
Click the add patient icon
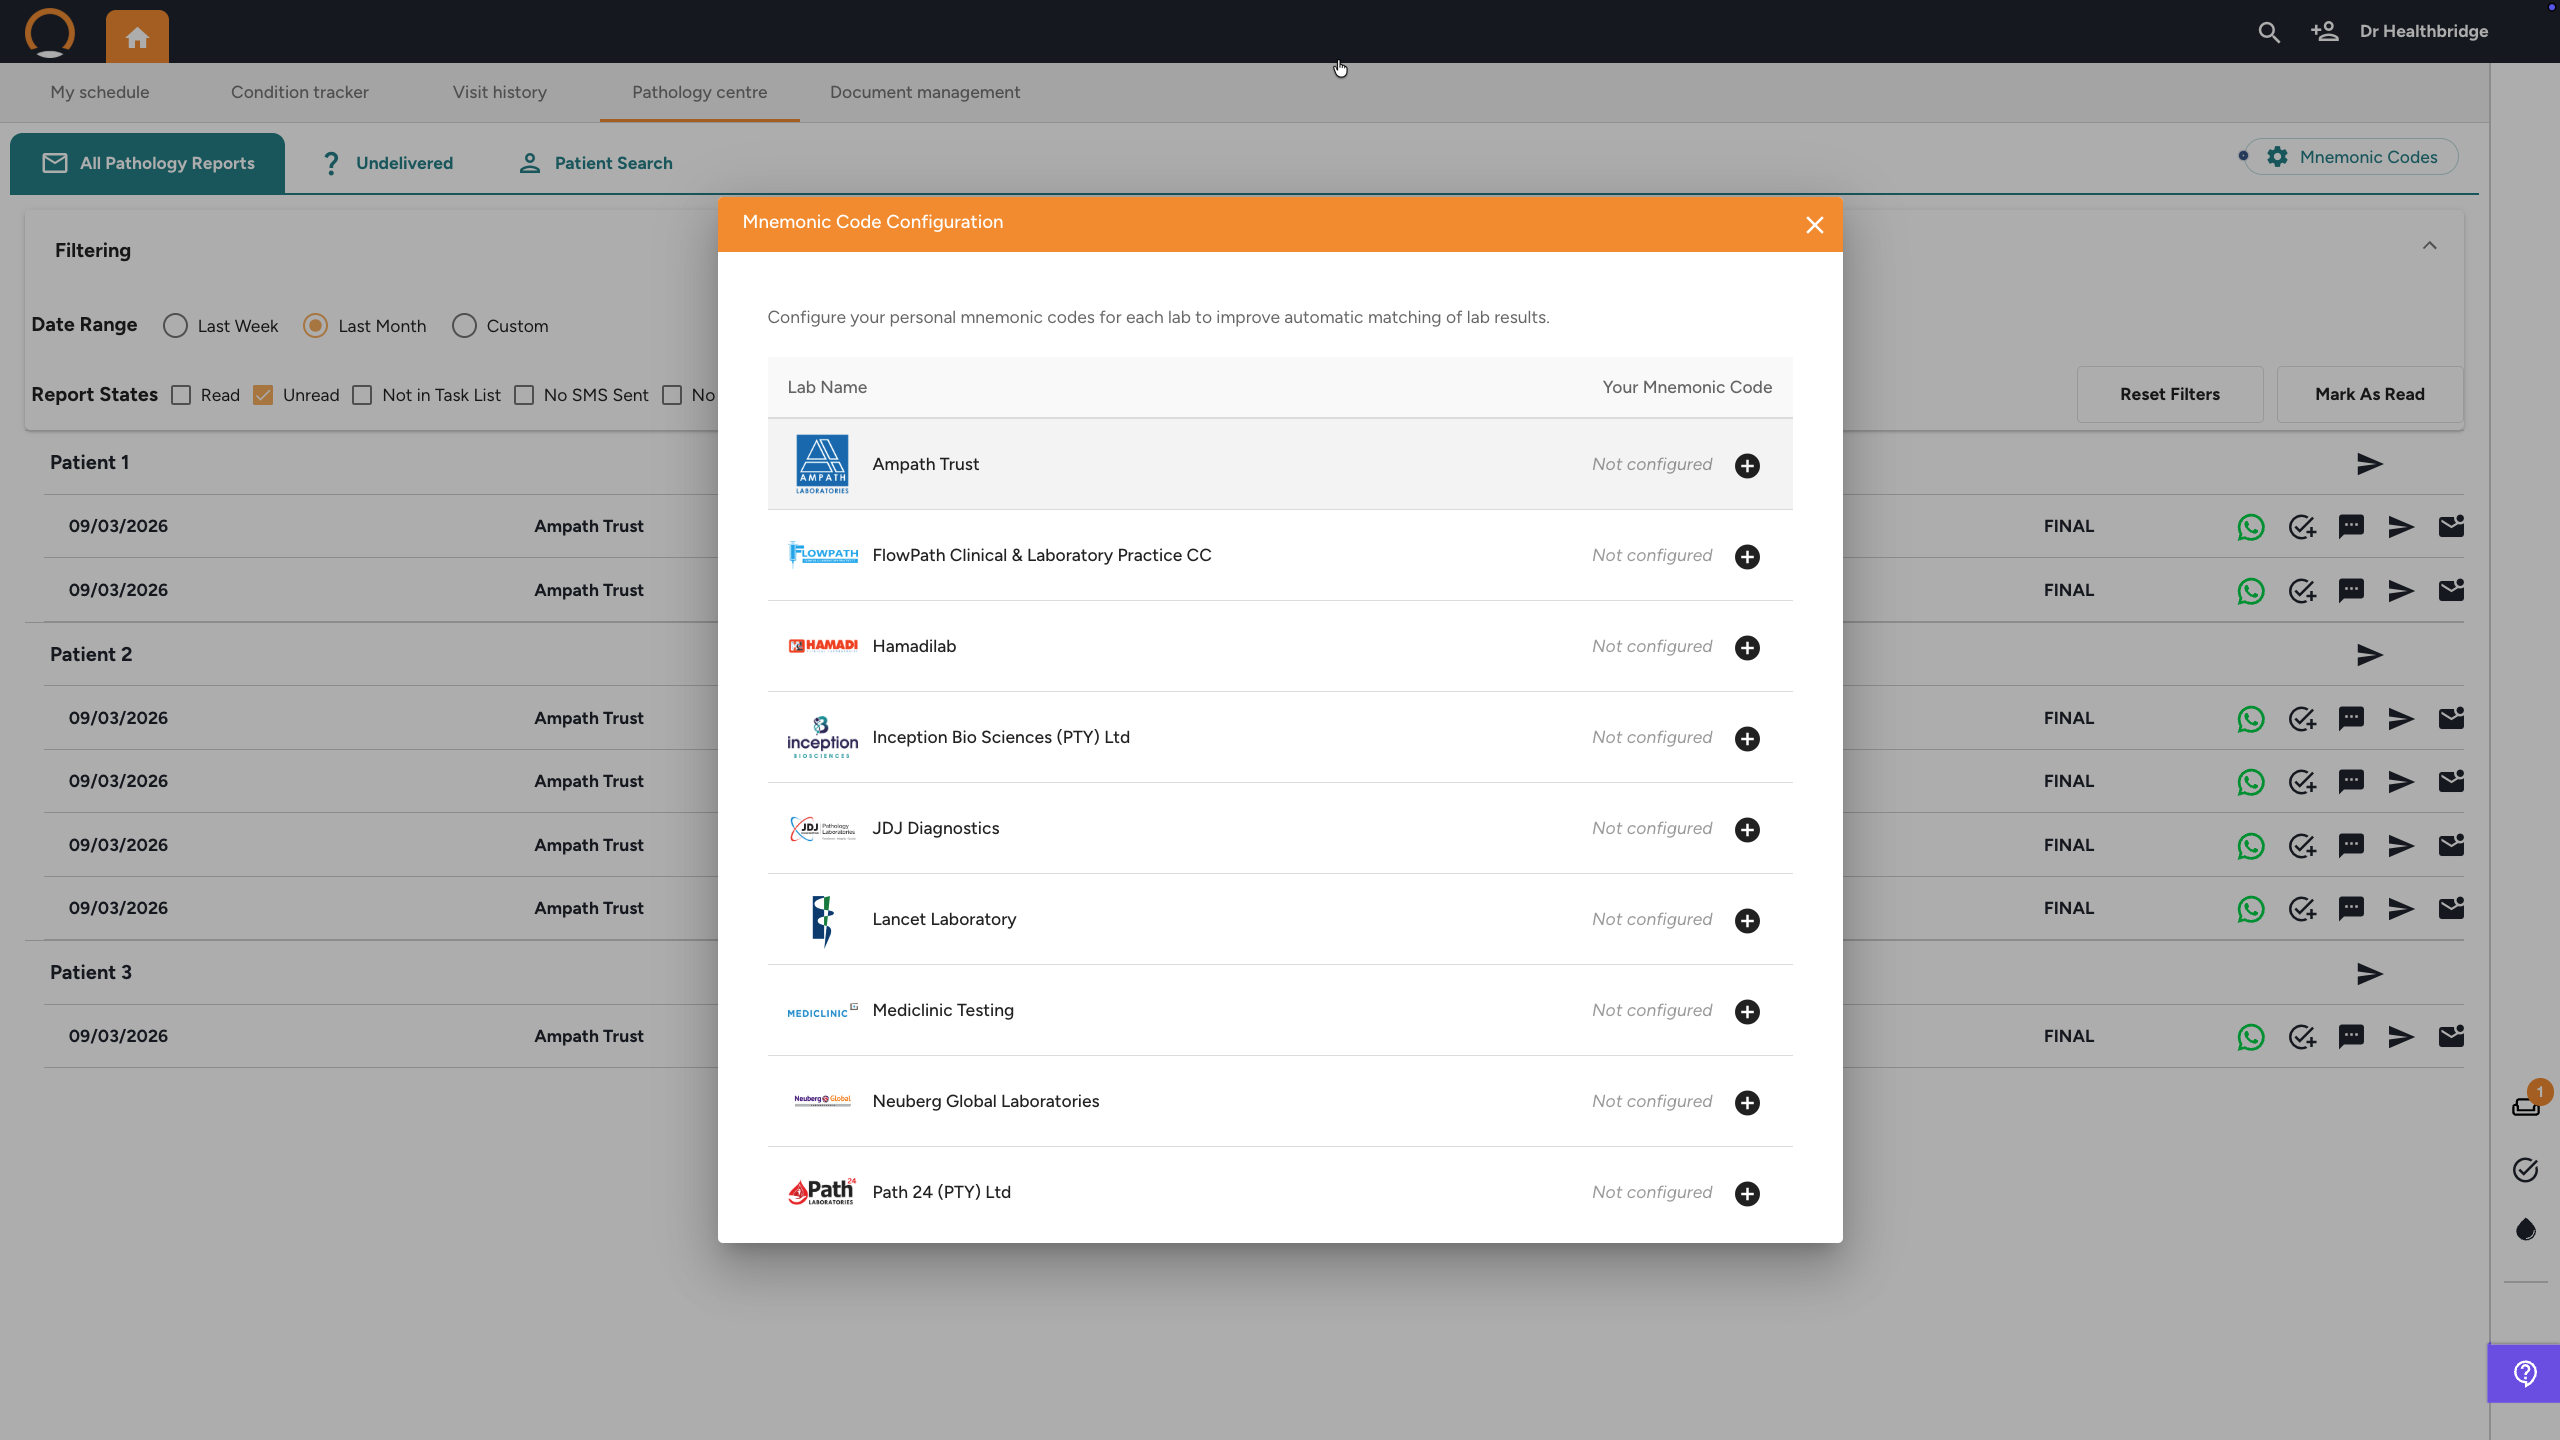coord(2324,32)
